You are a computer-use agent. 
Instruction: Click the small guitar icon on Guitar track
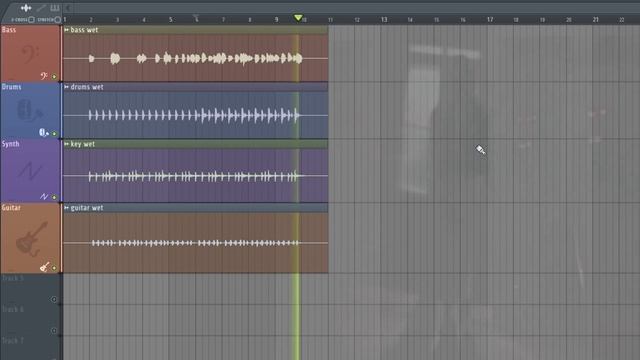click(44, 267)
